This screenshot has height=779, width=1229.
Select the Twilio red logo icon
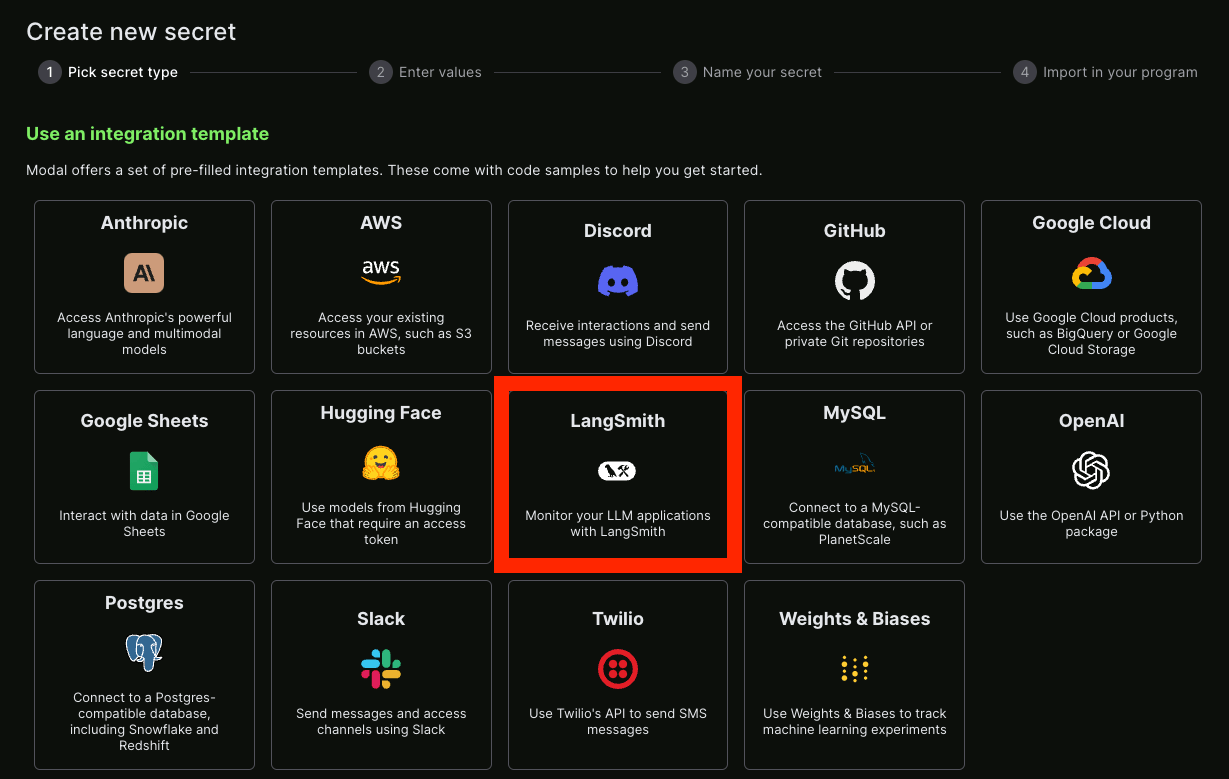618,669
